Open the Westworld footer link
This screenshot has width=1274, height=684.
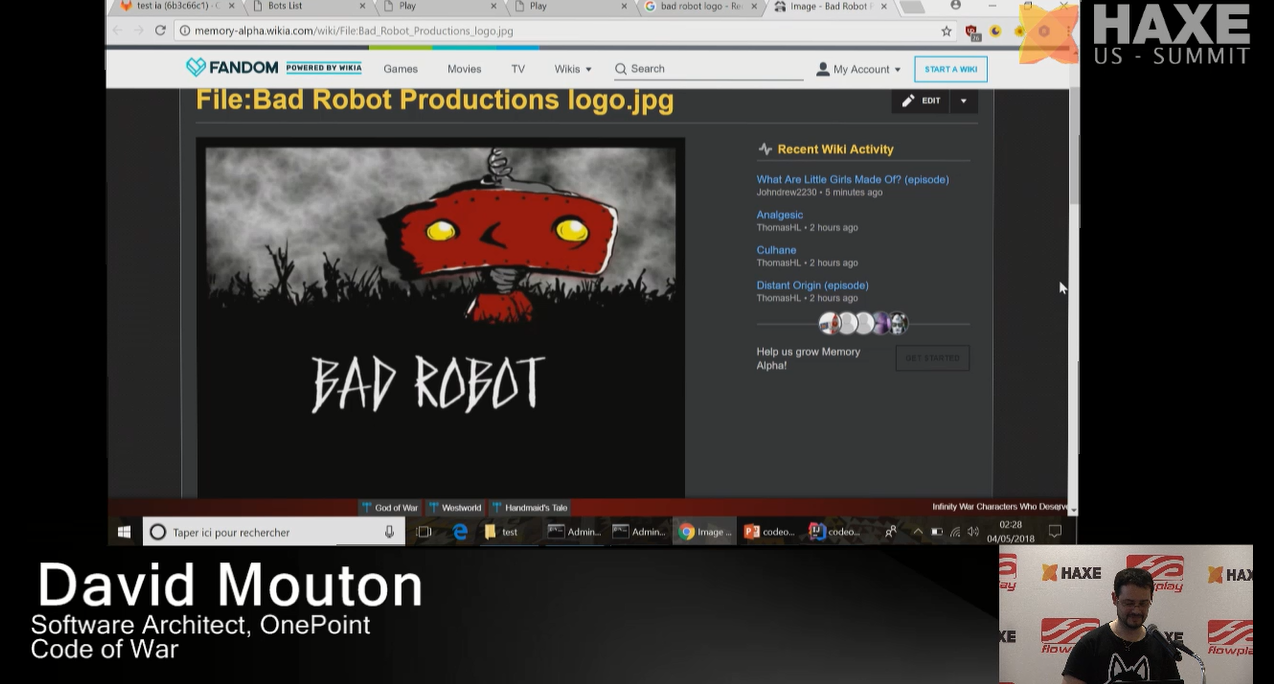[x=455, y=508]
